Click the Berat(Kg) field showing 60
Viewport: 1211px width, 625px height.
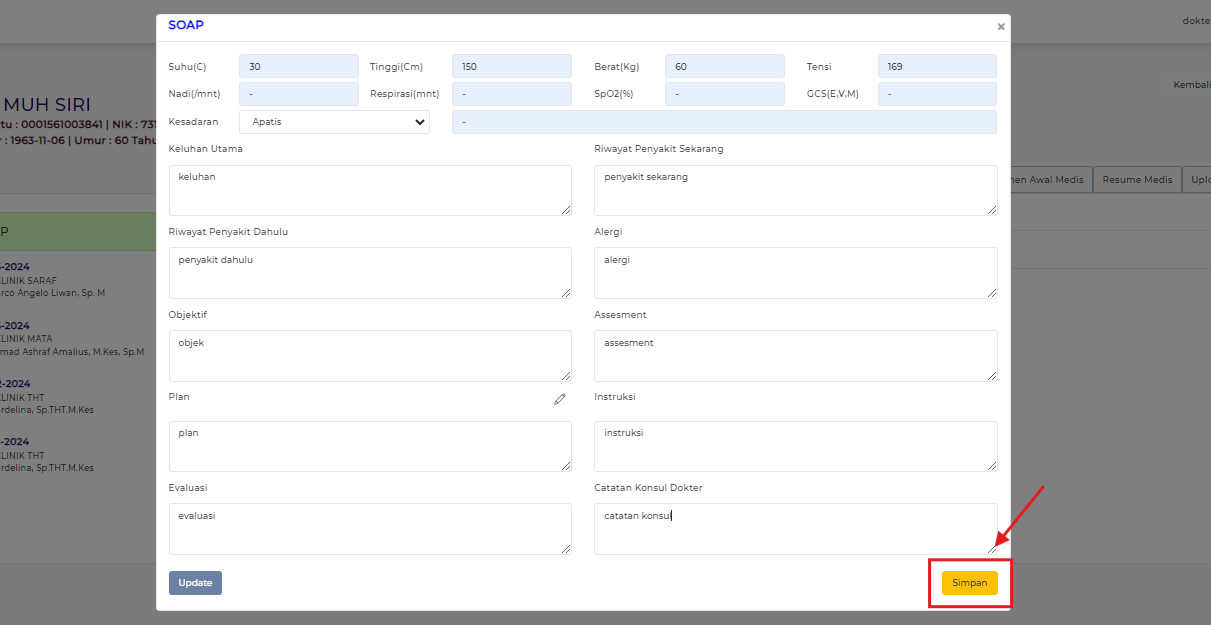pyautogui.click(x=724, y=65)
